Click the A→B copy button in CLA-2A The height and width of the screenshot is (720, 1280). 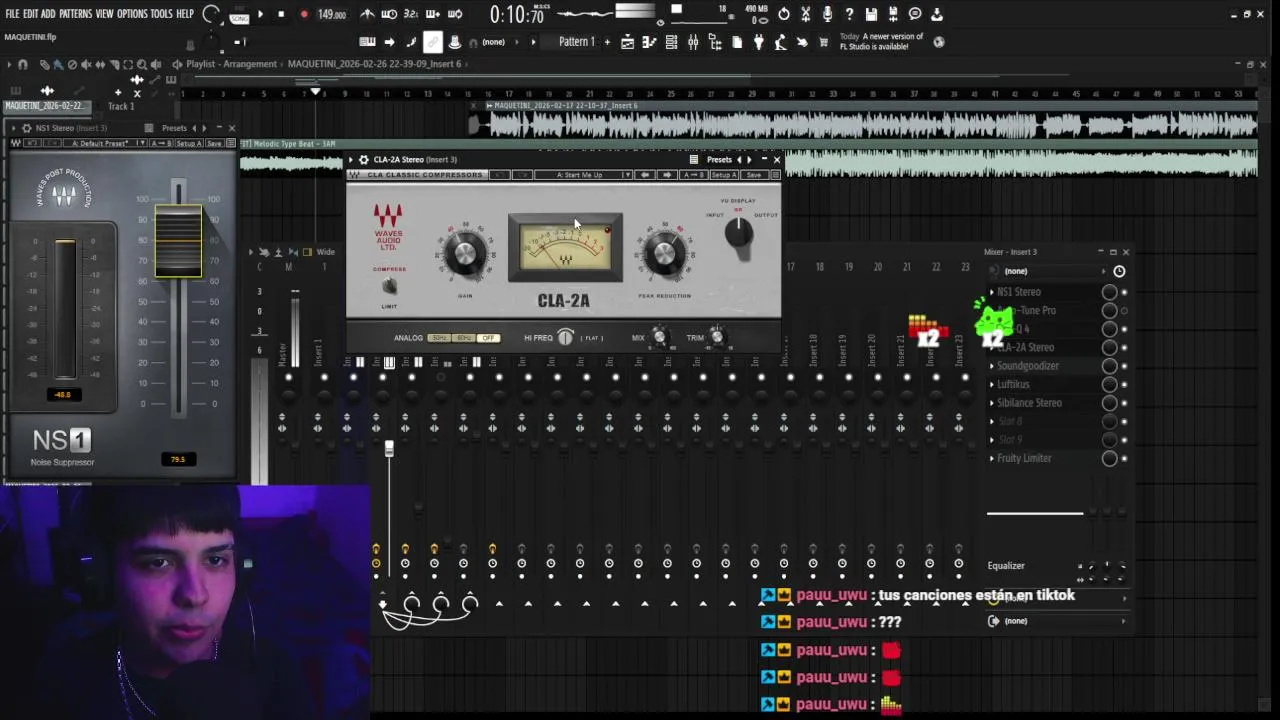pos(694,175)
